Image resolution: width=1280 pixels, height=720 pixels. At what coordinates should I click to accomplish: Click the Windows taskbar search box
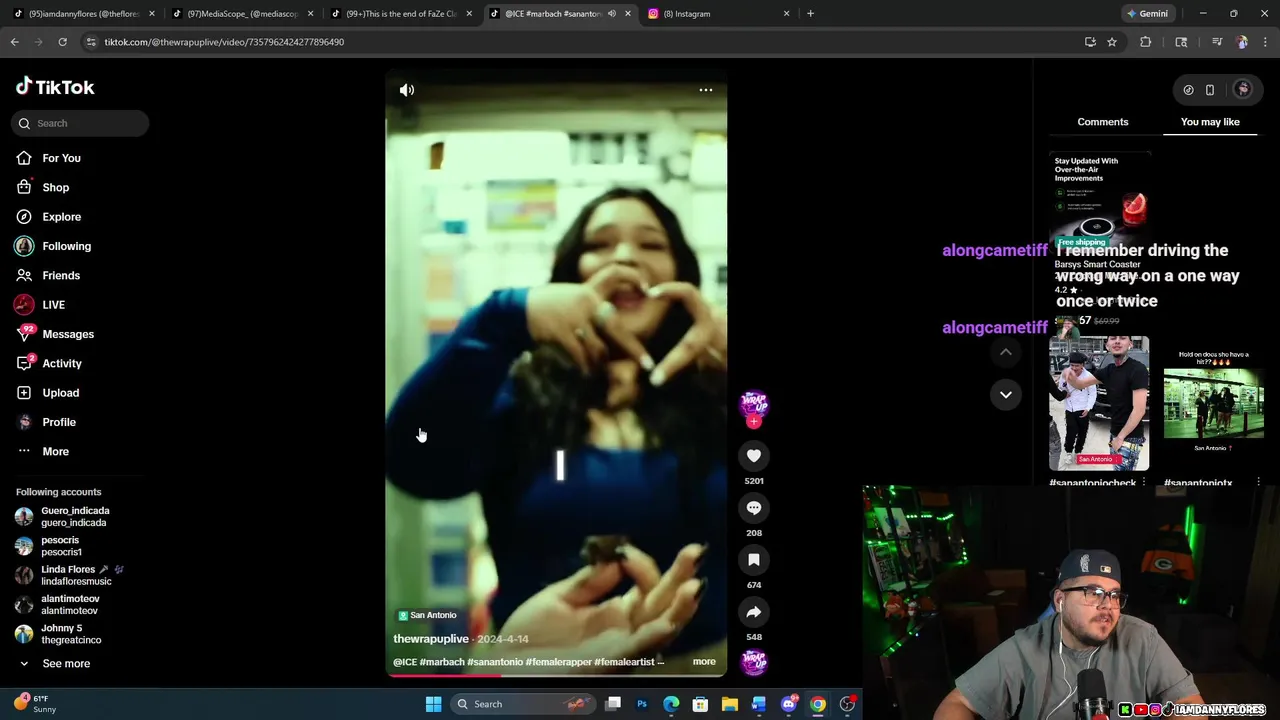pos(522,704)
